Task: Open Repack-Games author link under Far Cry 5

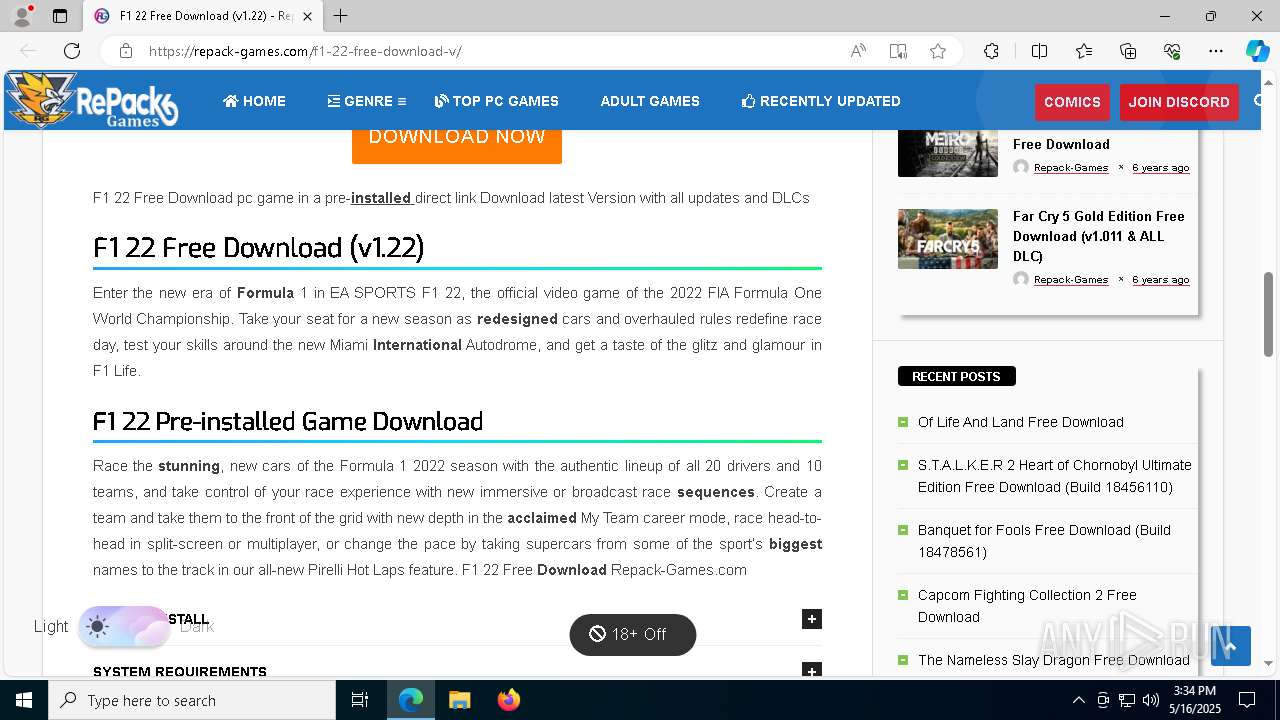Action: pos(1071,280)
